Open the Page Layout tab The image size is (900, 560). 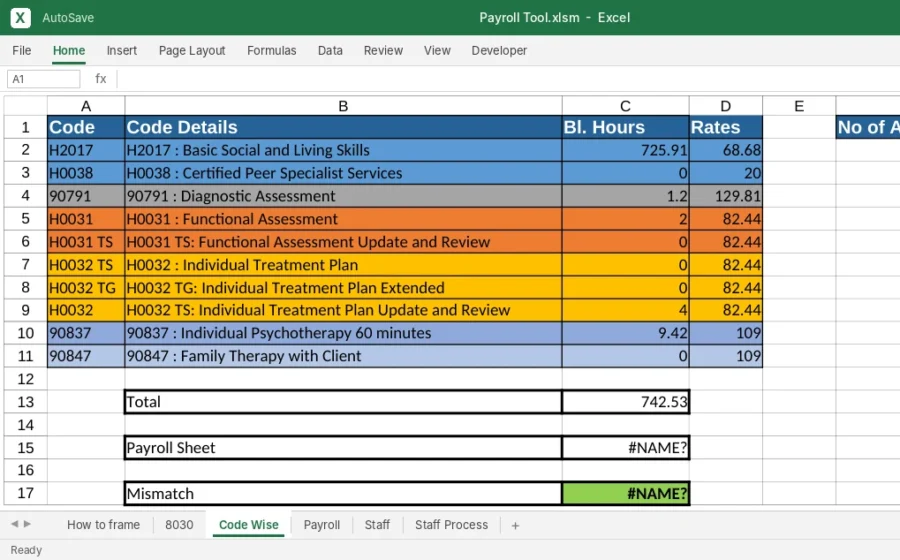pos(192,50)
